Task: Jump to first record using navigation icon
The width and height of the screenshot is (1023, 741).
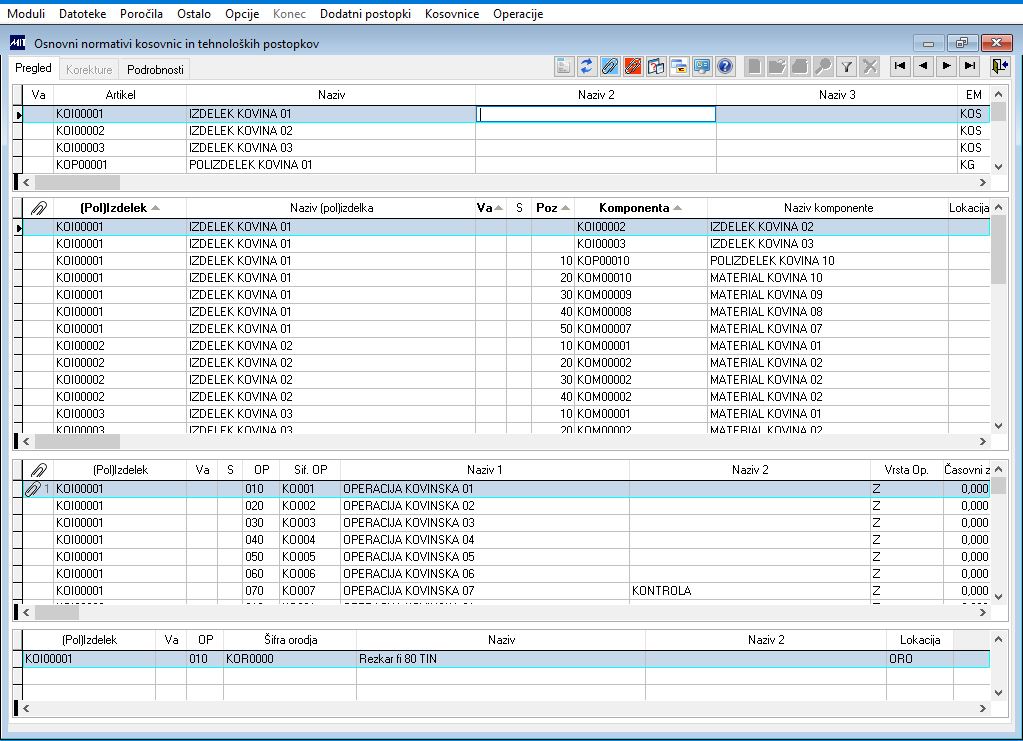Action: 900,66
